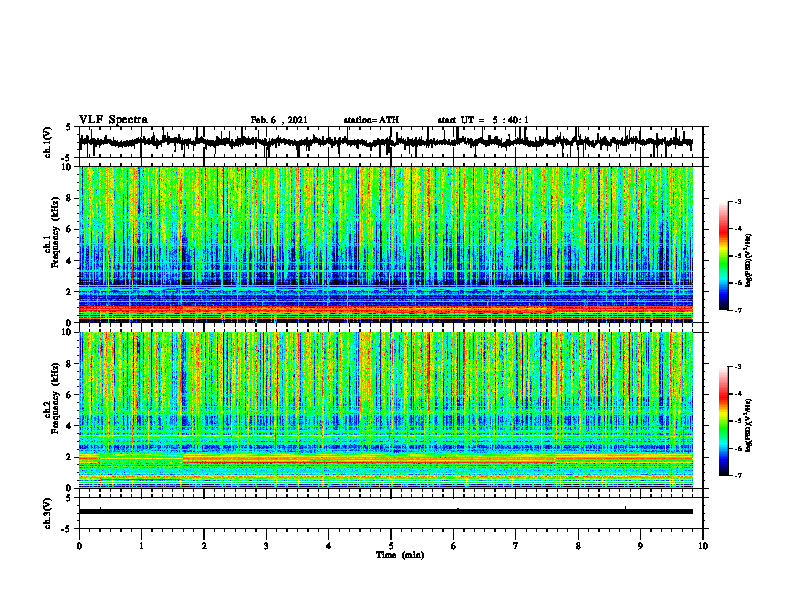The width and height of the screenshot is (792, 612).
Task: Click inside the ch.1 spectrogram panel
Action: point(385,244)
